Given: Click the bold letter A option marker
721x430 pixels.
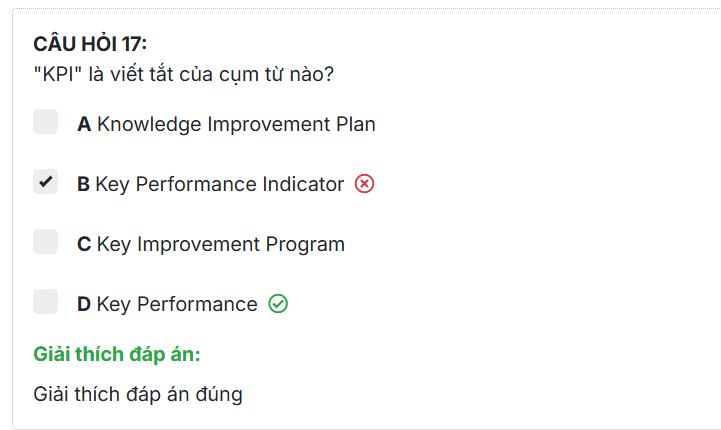Looking at the screenshot, I should (84, 124).
